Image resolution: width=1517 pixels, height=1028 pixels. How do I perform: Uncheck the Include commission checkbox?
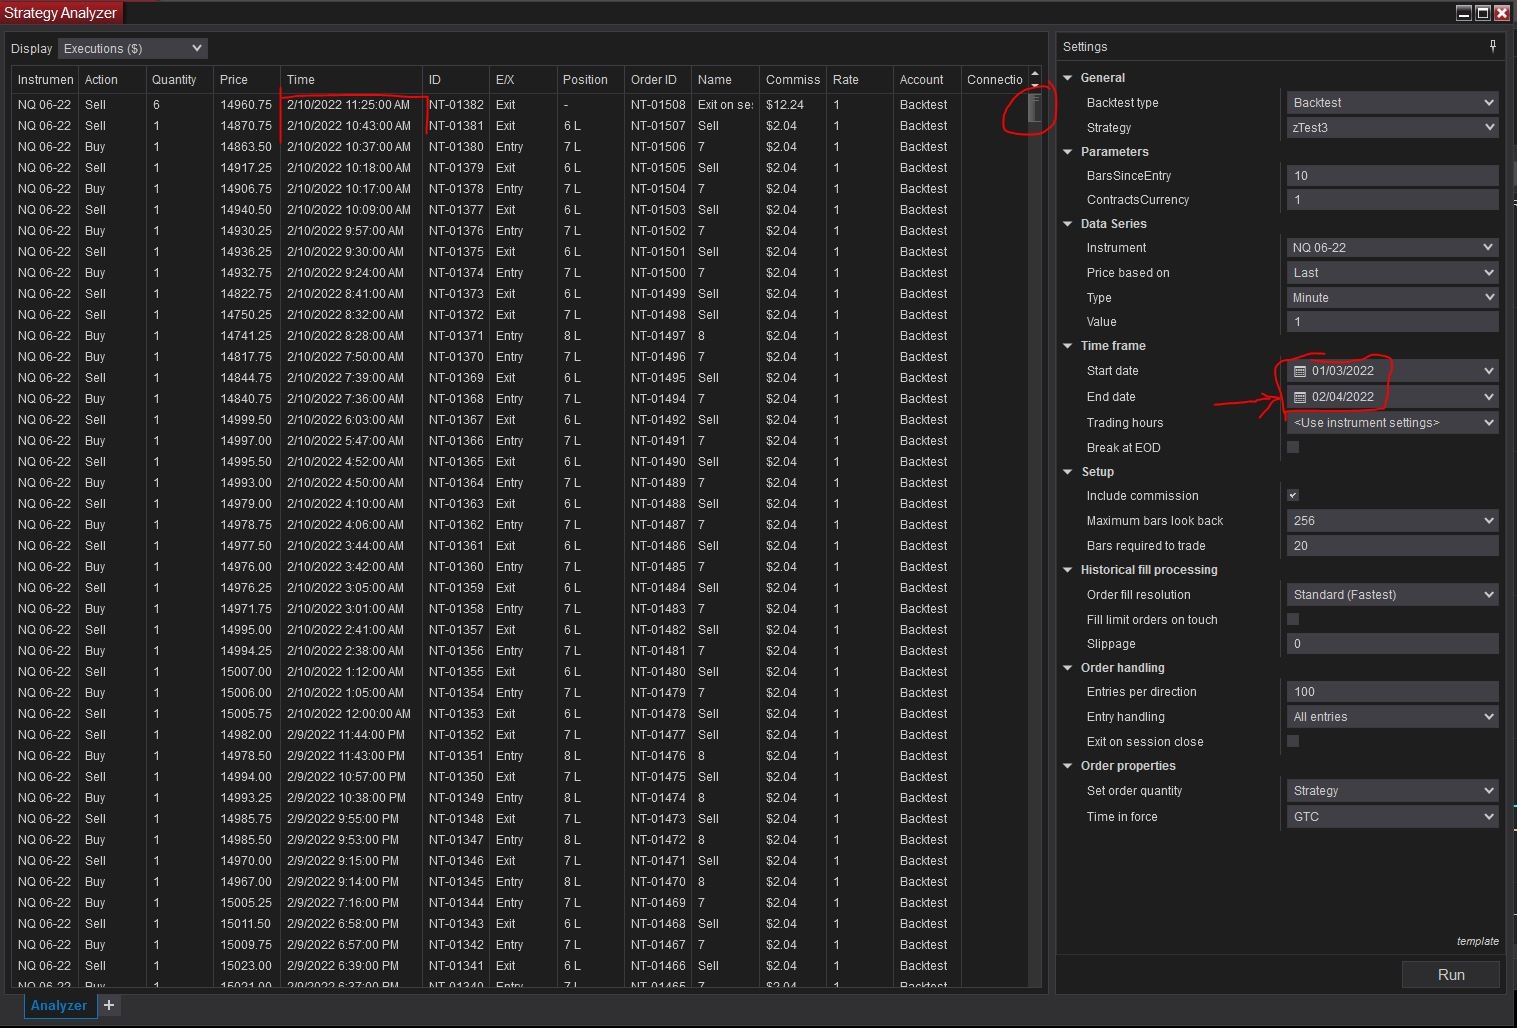coord(1293,495)
